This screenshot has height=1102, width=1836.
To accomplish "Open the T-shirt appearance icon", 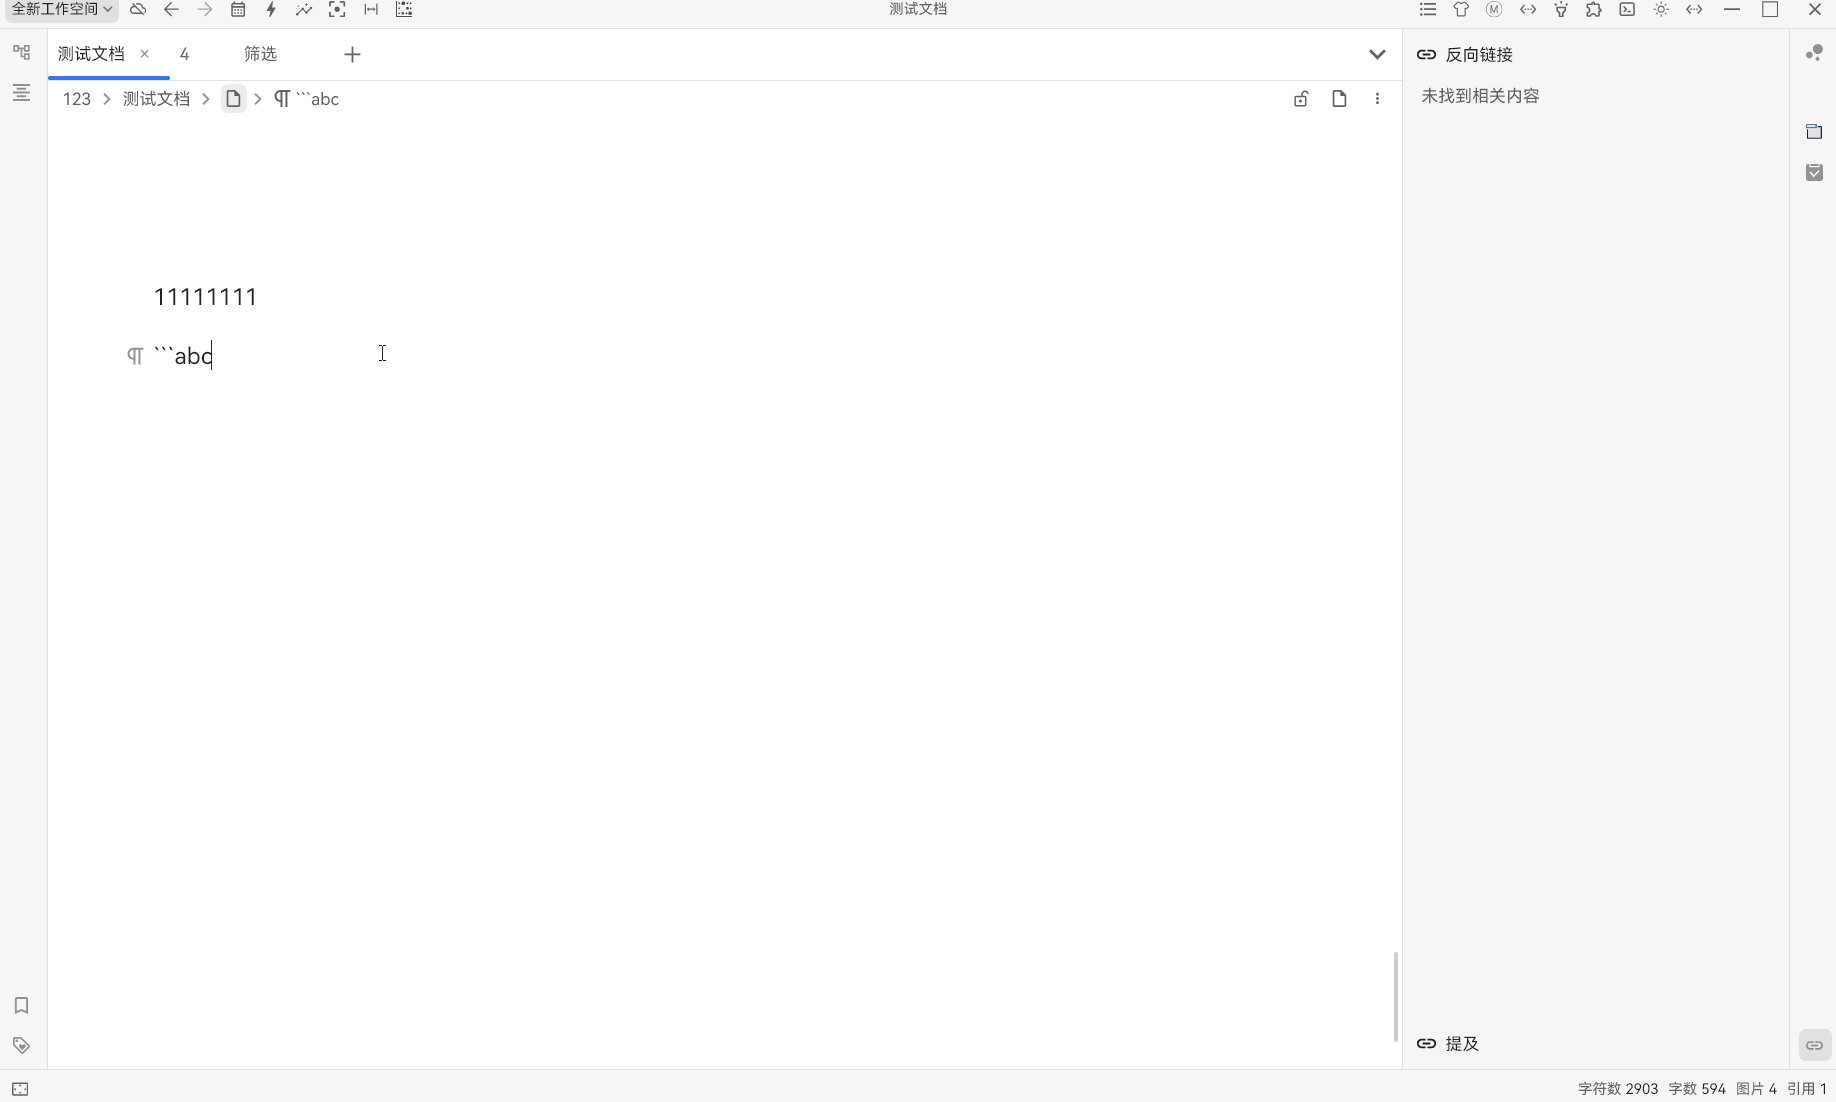I will (x=1461, y=10).
